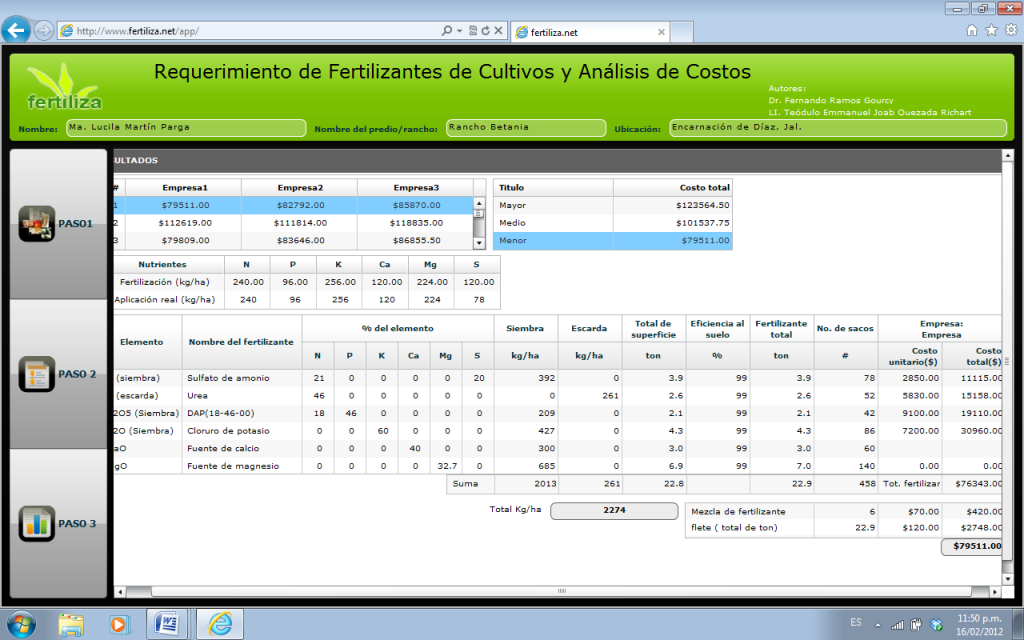
Task: Click down arrow of Empresa table scrollbar
Action: click(479, 243)
